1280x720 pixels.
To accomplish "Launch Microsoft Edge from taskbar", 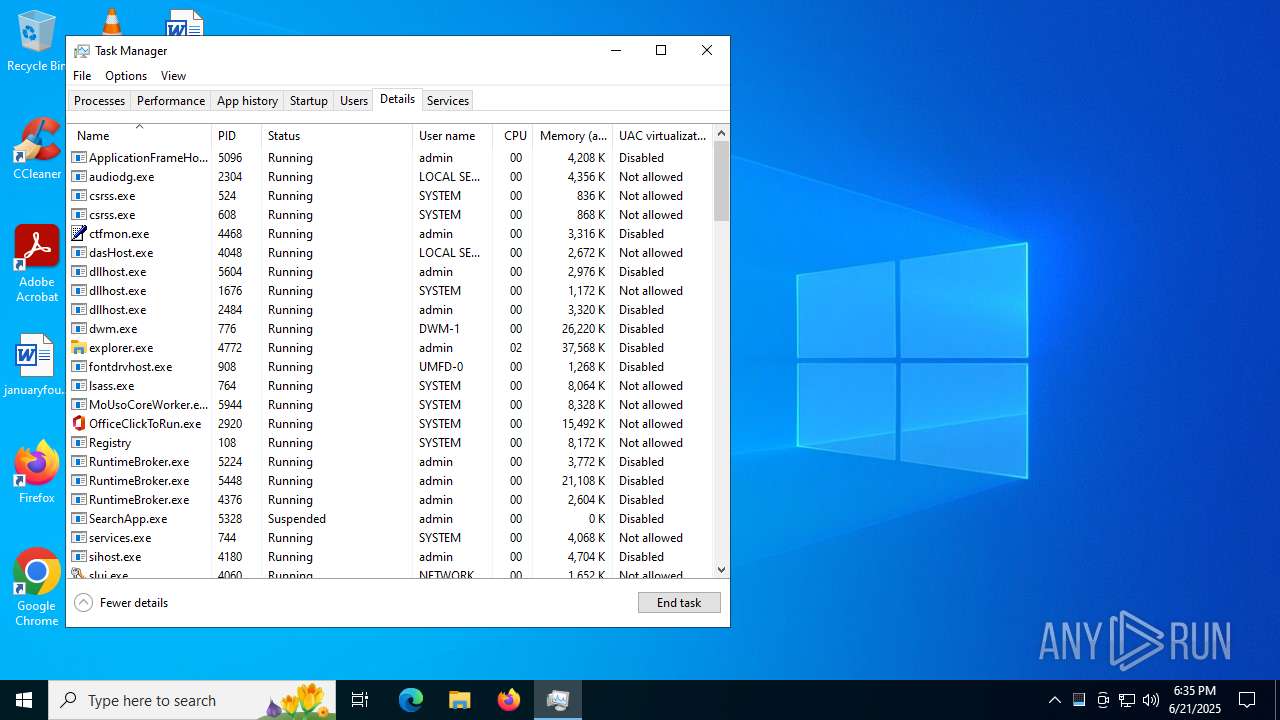I will [x=411, y=700].
